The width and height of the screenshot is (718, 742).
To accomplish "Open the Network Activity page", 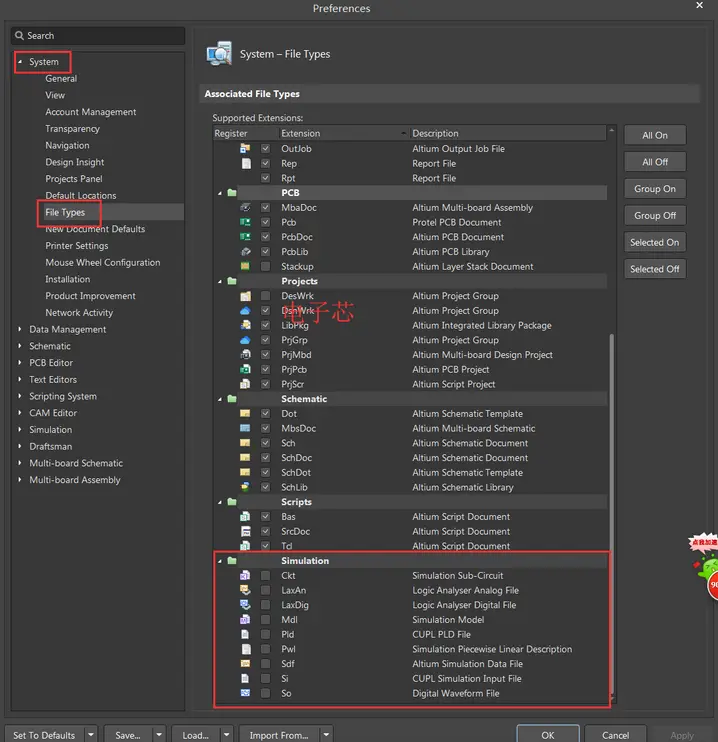I will pos(79,312).
